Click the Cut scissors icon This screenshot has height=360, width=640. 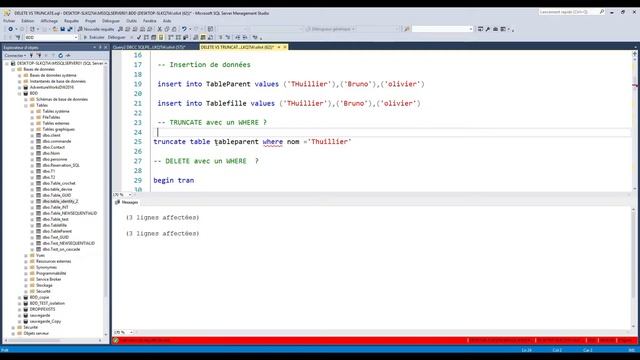tap(160, 29)
